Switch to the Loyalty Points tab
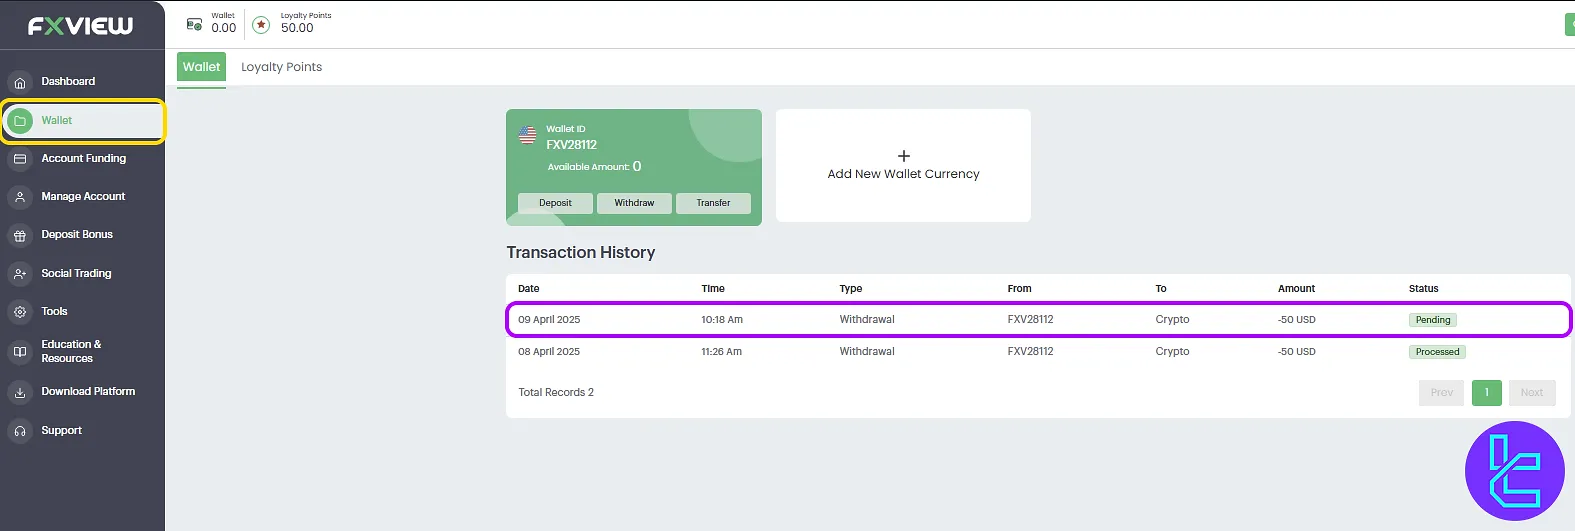The width and height of the screenshot is (1575, 531). (x=281, y=67)
